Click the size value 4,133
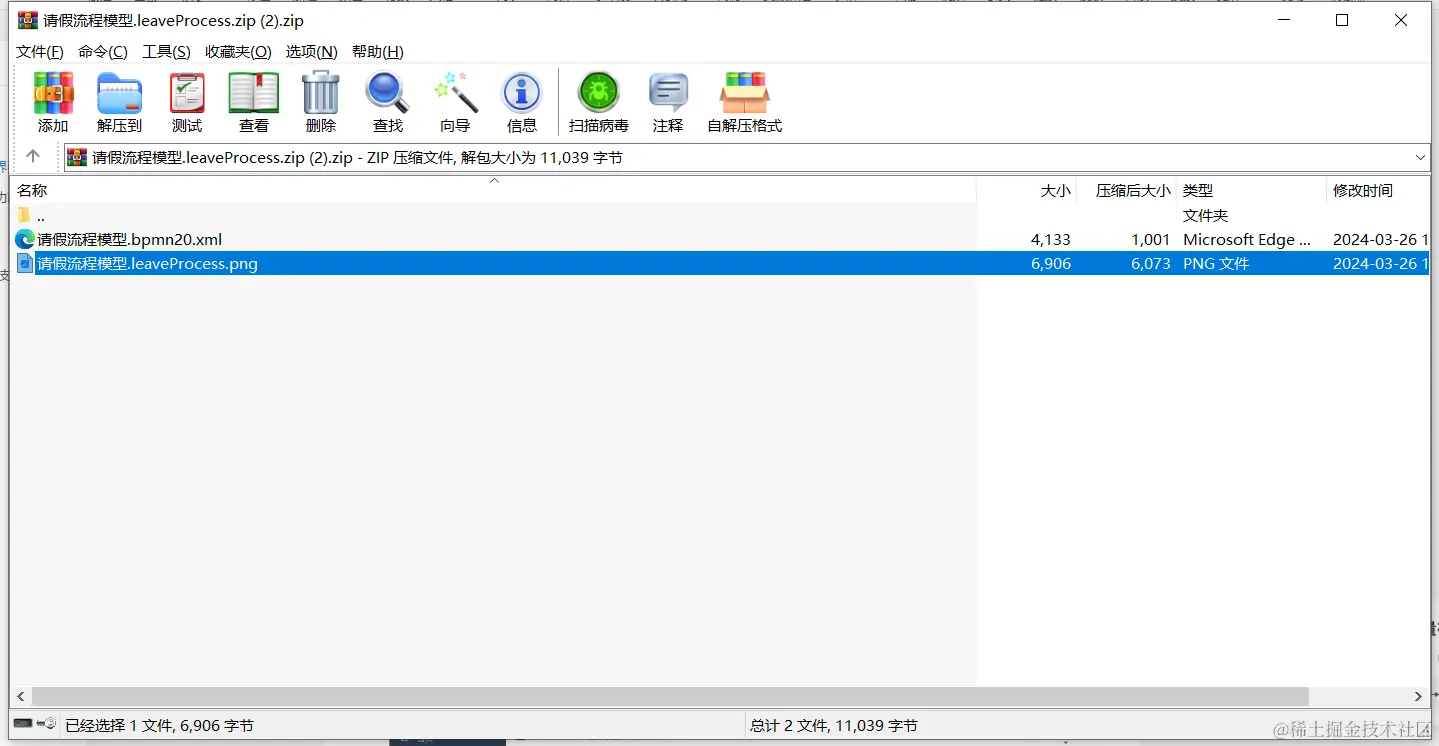The height and width of the screenshot is (746, 1439). coord(1050,240)
